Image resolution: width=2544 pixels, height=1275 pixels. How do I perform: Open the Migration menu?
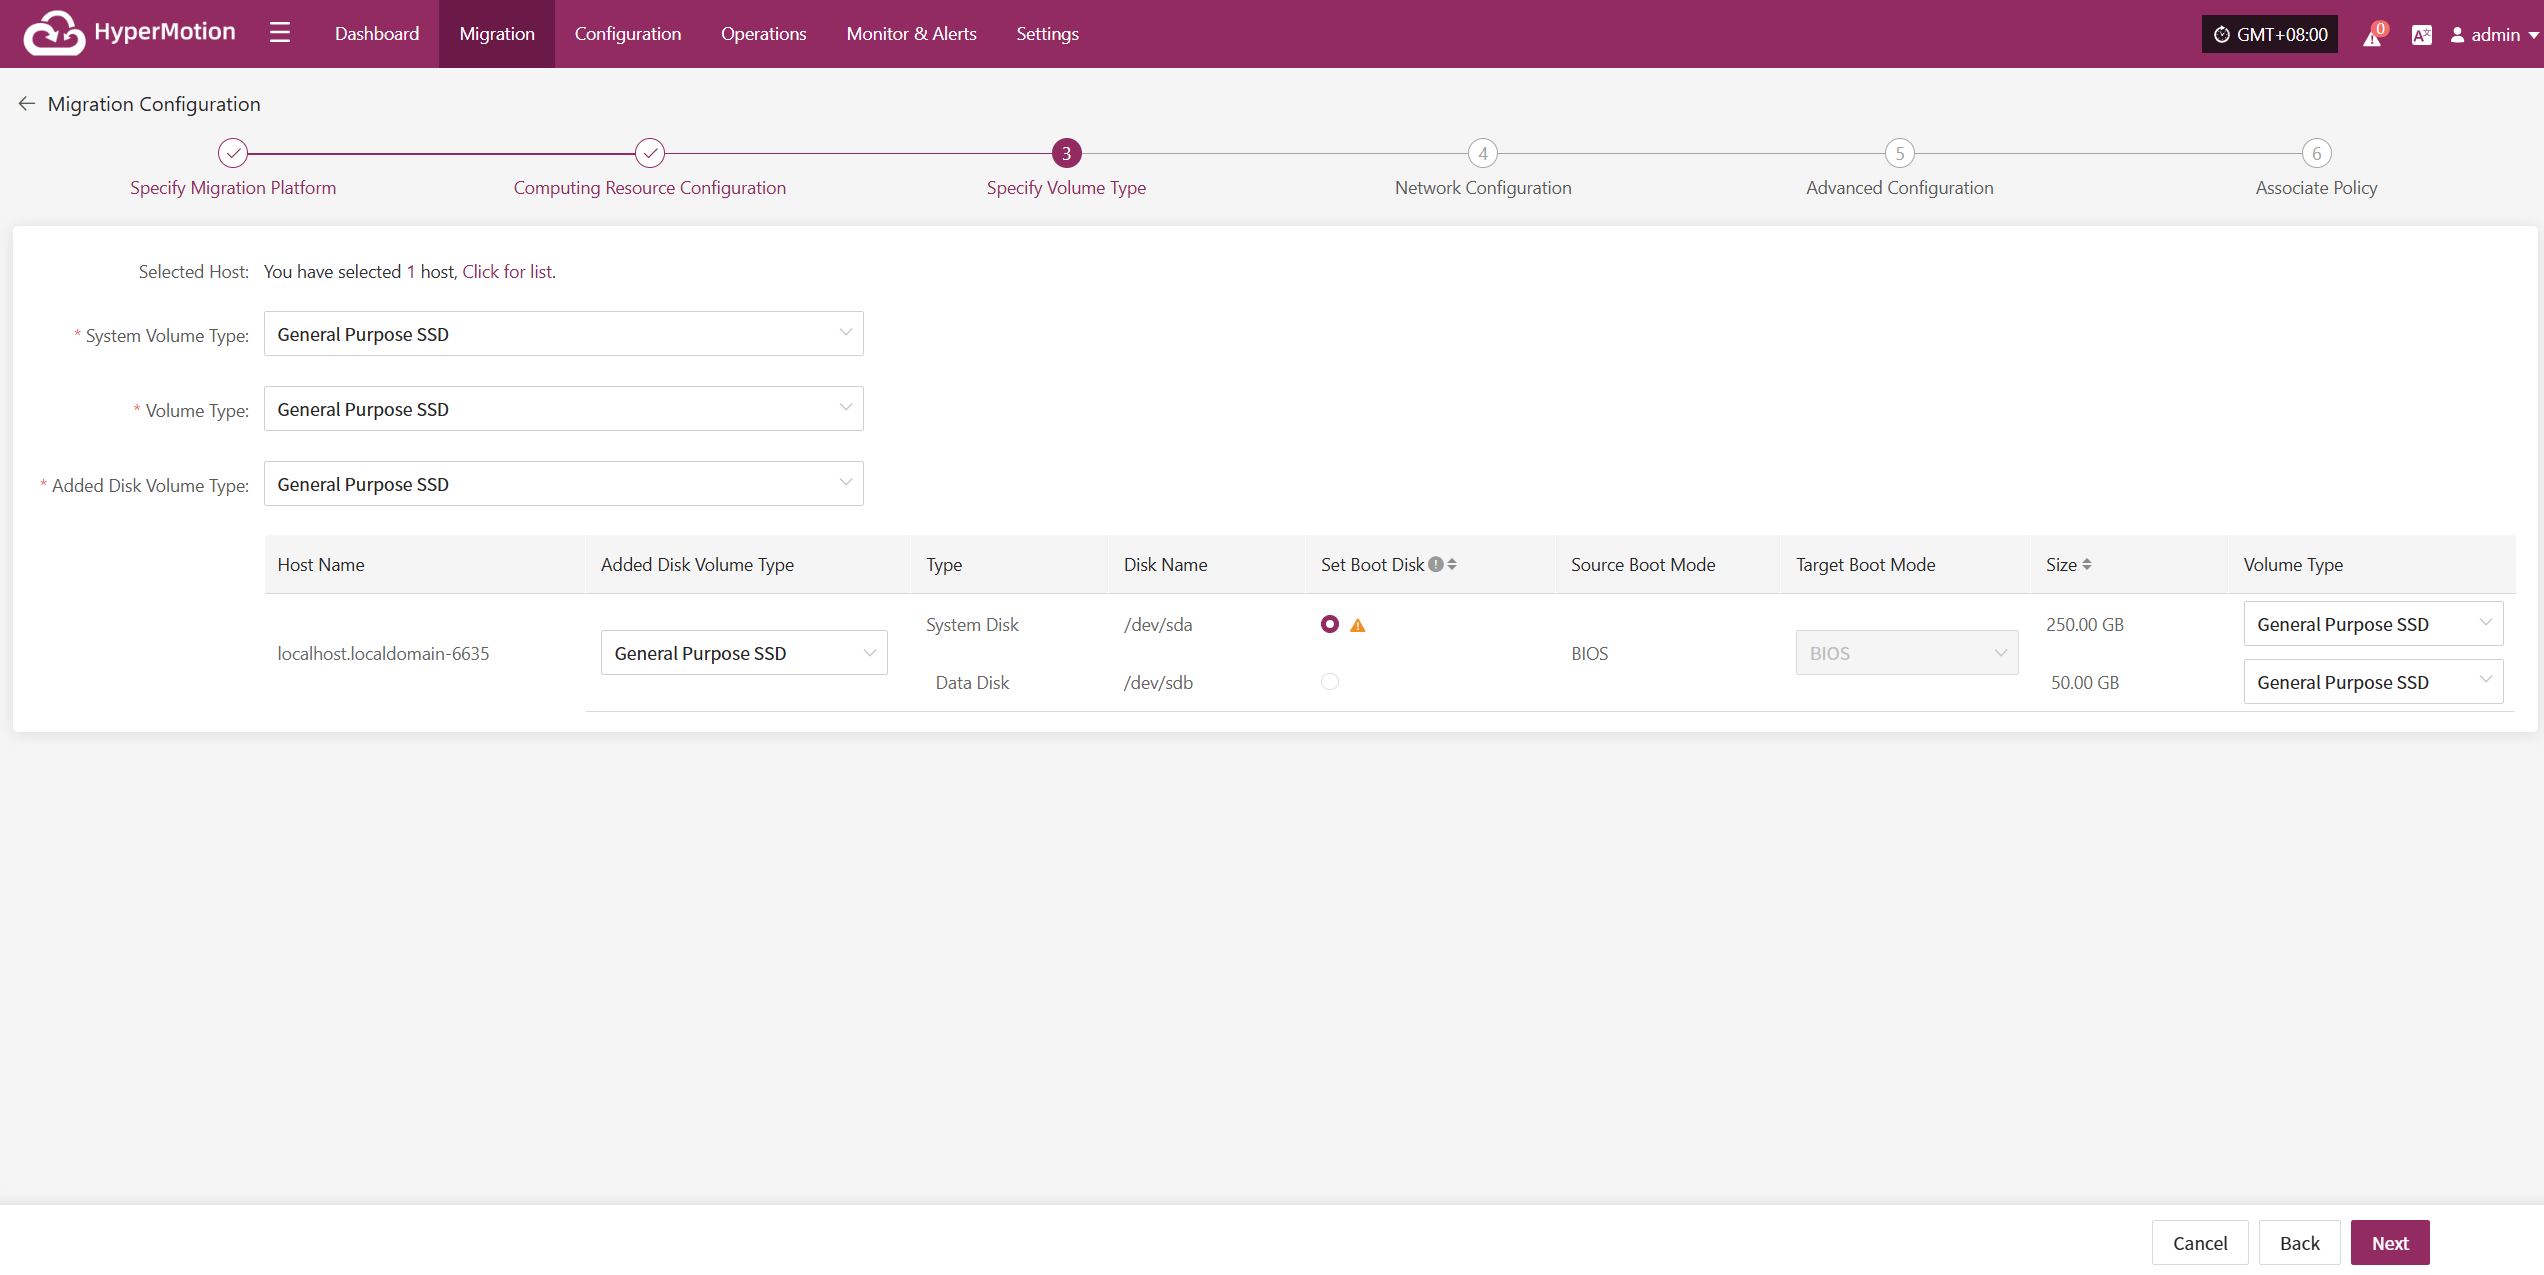pyautogui.click(x=497, y=34)
